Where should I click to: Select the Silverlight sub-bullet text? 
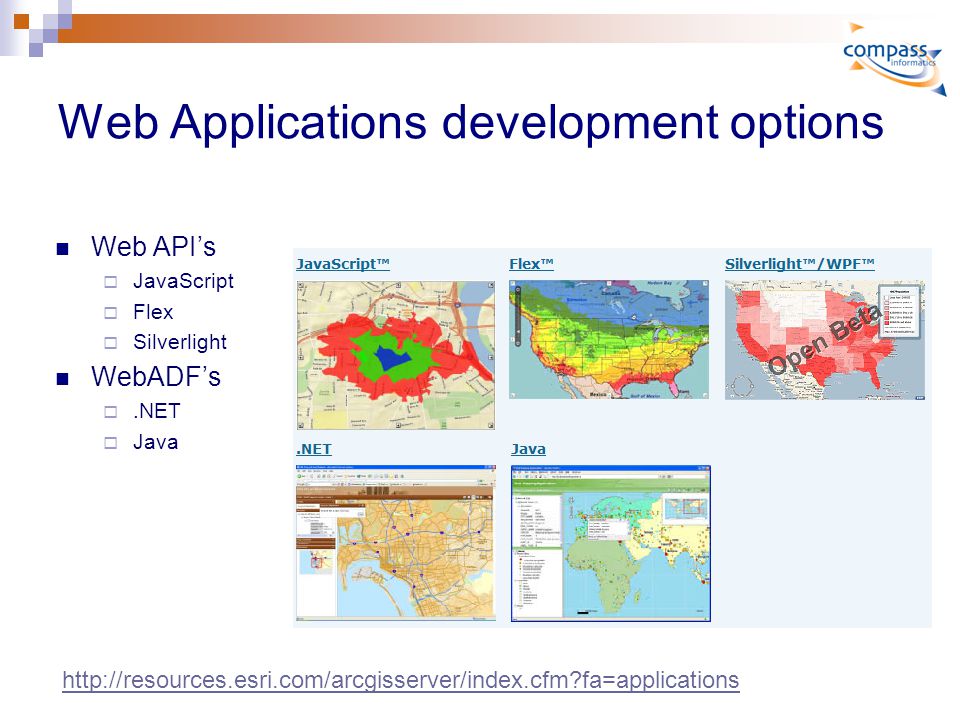(x=180, y=342)
